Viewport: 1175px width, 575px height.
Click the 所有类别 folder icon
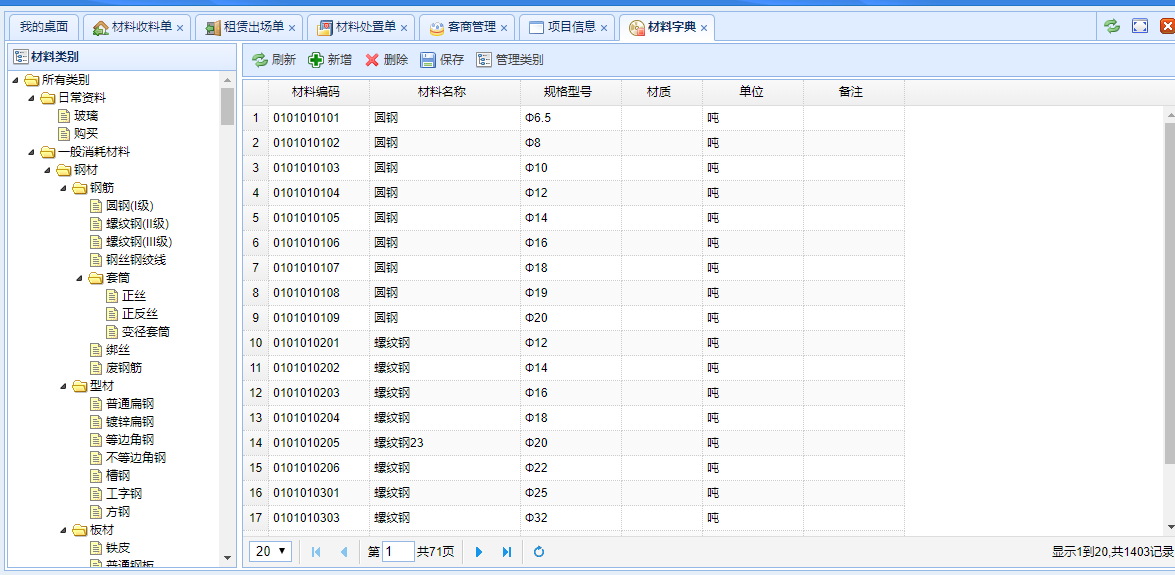31,79
